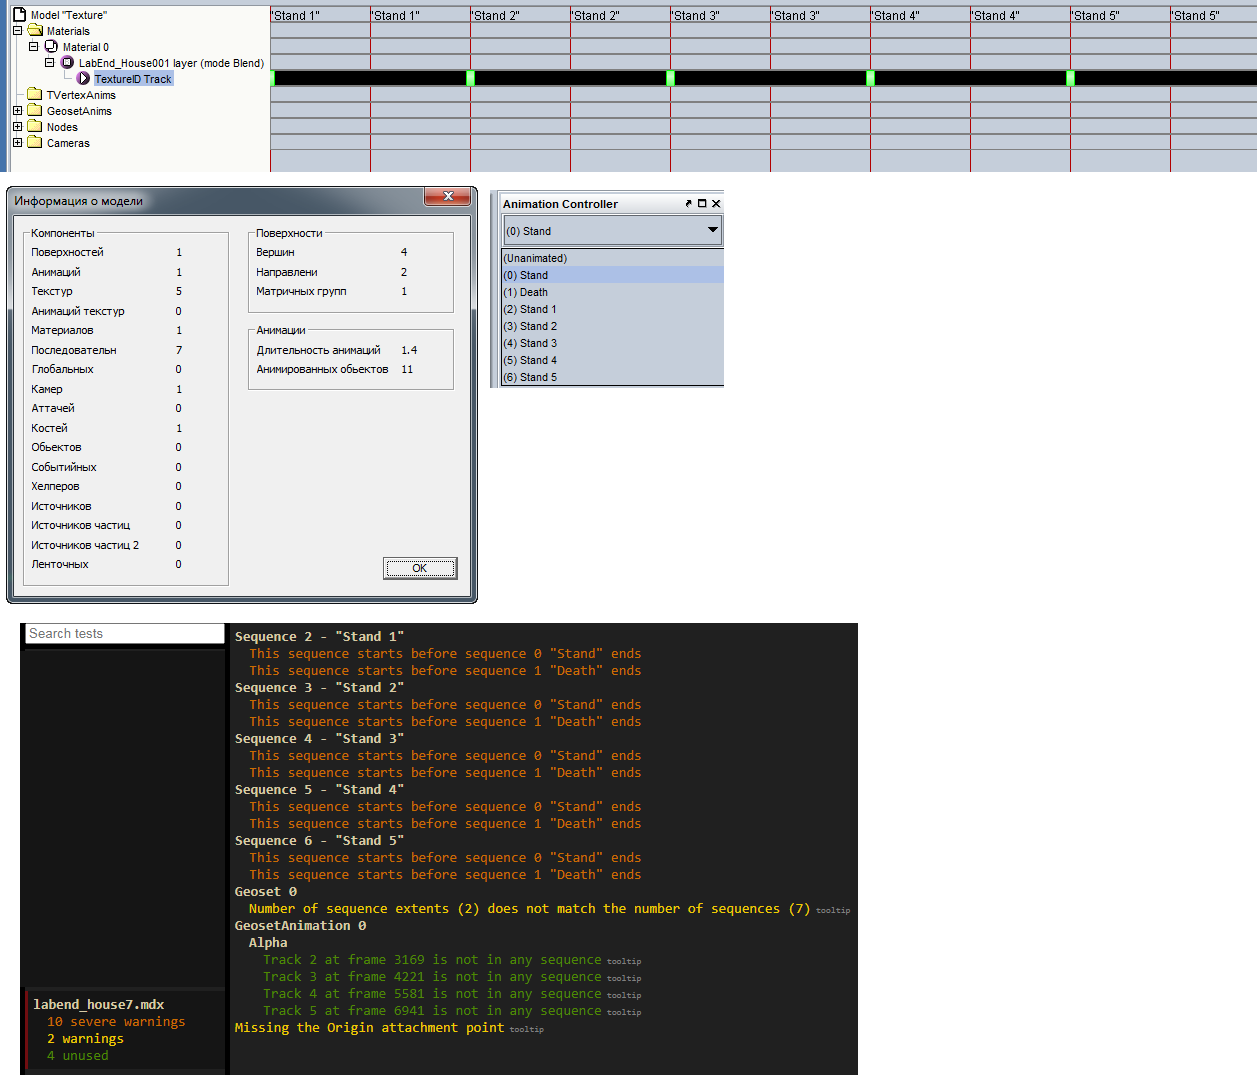Expand the Nodes folder
Viewport: 1257px width, 1086px height.
(17, 127)
